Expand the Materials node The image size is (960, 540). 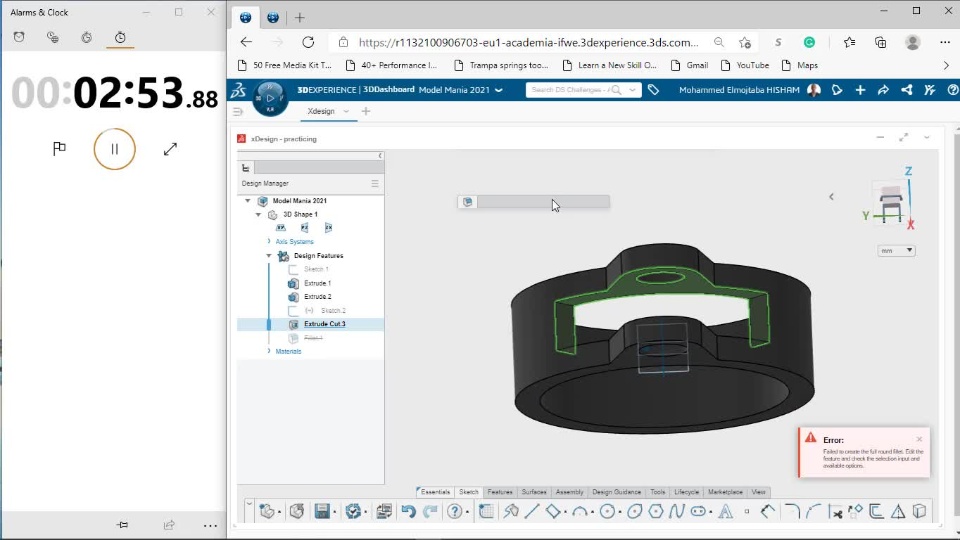click(269, 351)
